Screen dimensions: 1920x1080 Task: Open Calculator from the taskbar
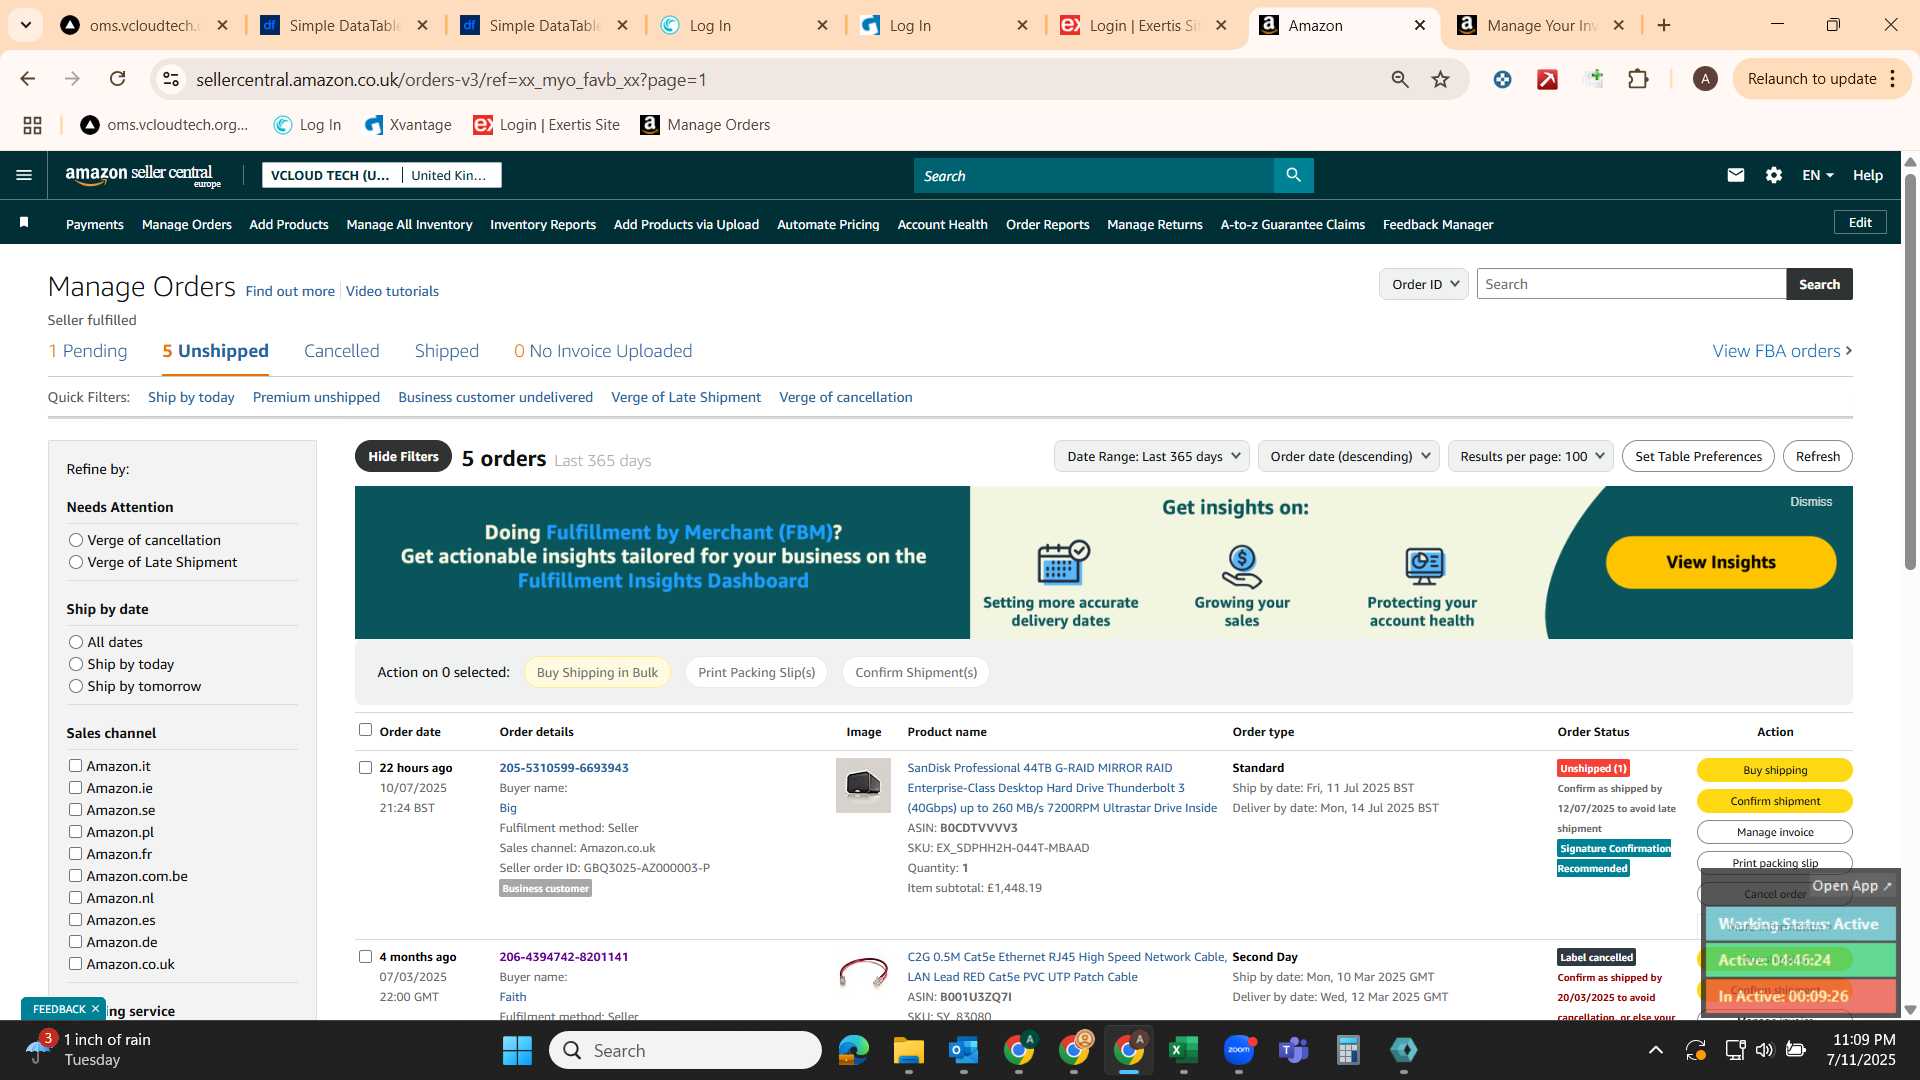point(1348,1050)
